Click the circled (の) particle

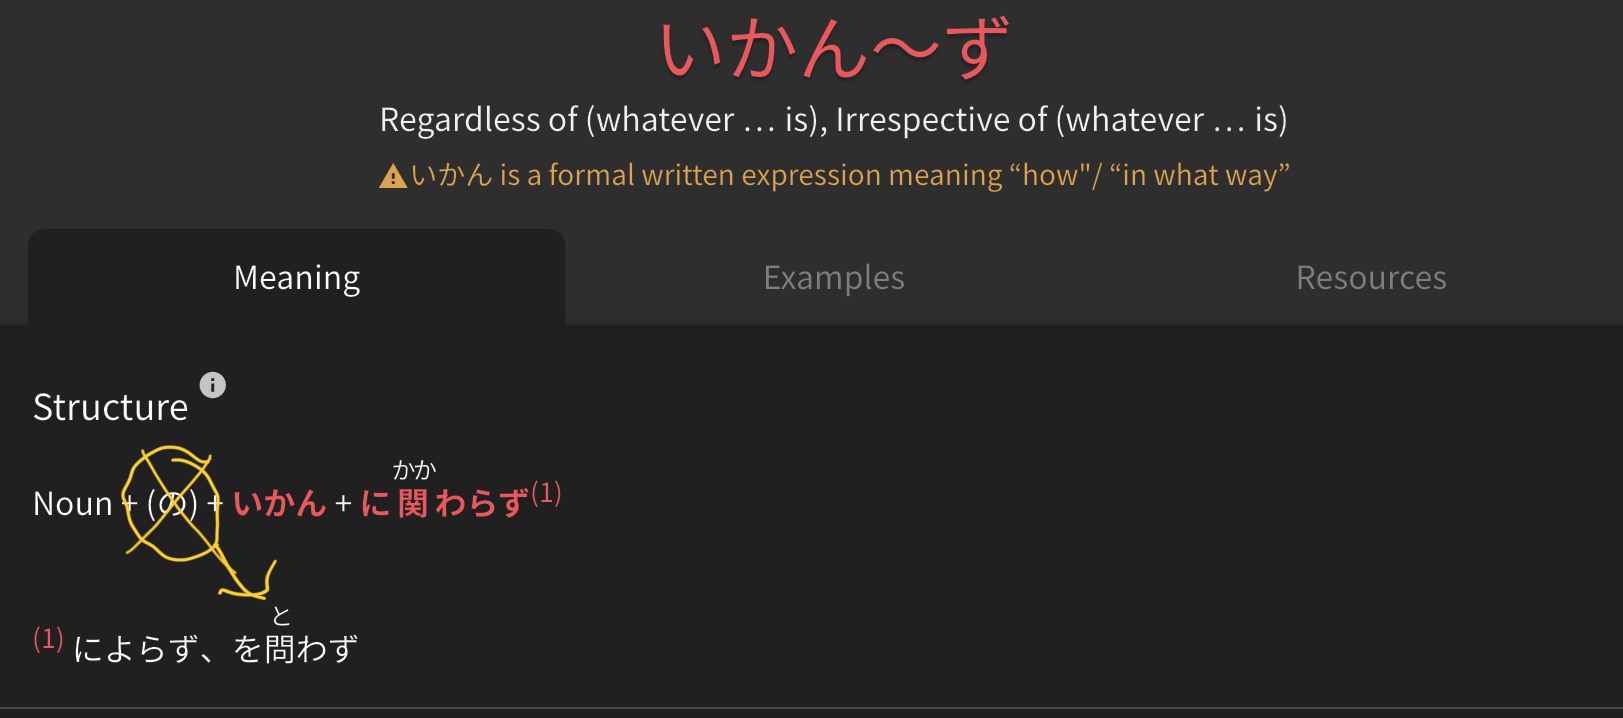[x=172, y=503]
